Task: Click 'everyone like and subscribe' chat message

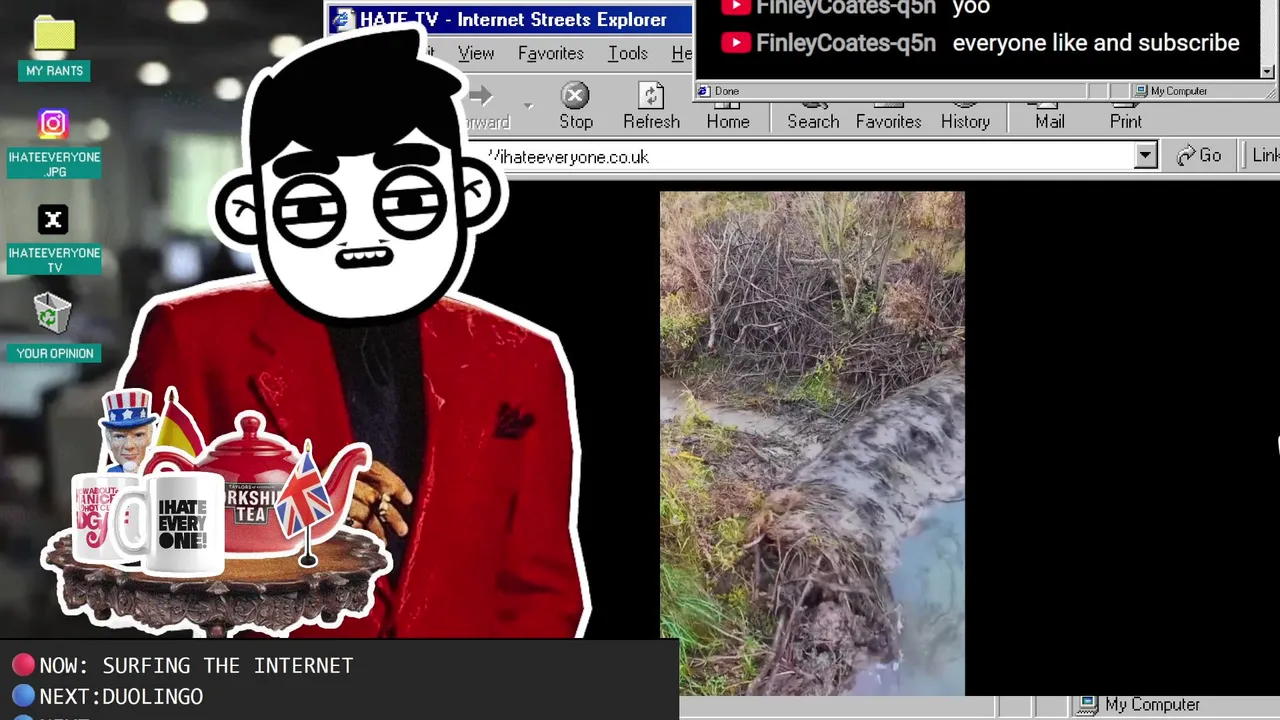Action: click(x=1096, y=43)
